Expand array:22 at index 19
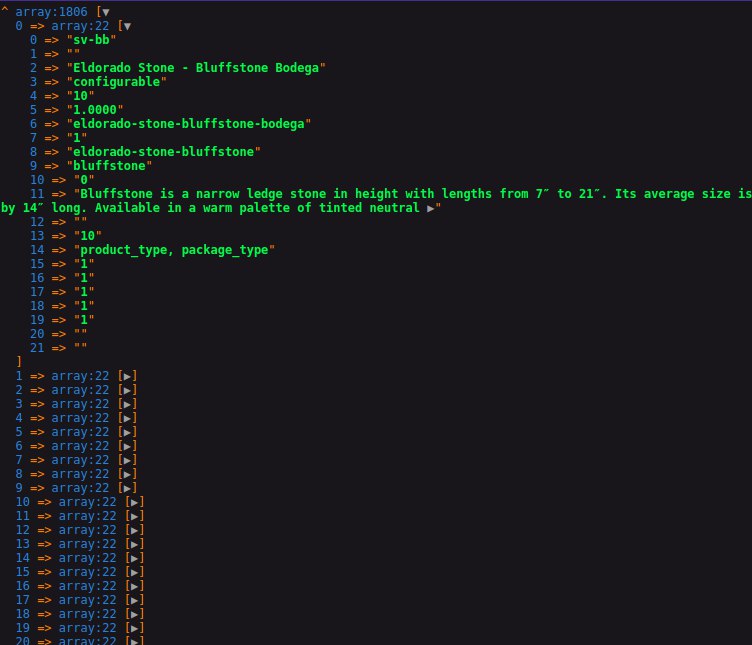Image resolution: width=752 pixels, height=645 pixels. pyautogui.click(x=134, y=628)
